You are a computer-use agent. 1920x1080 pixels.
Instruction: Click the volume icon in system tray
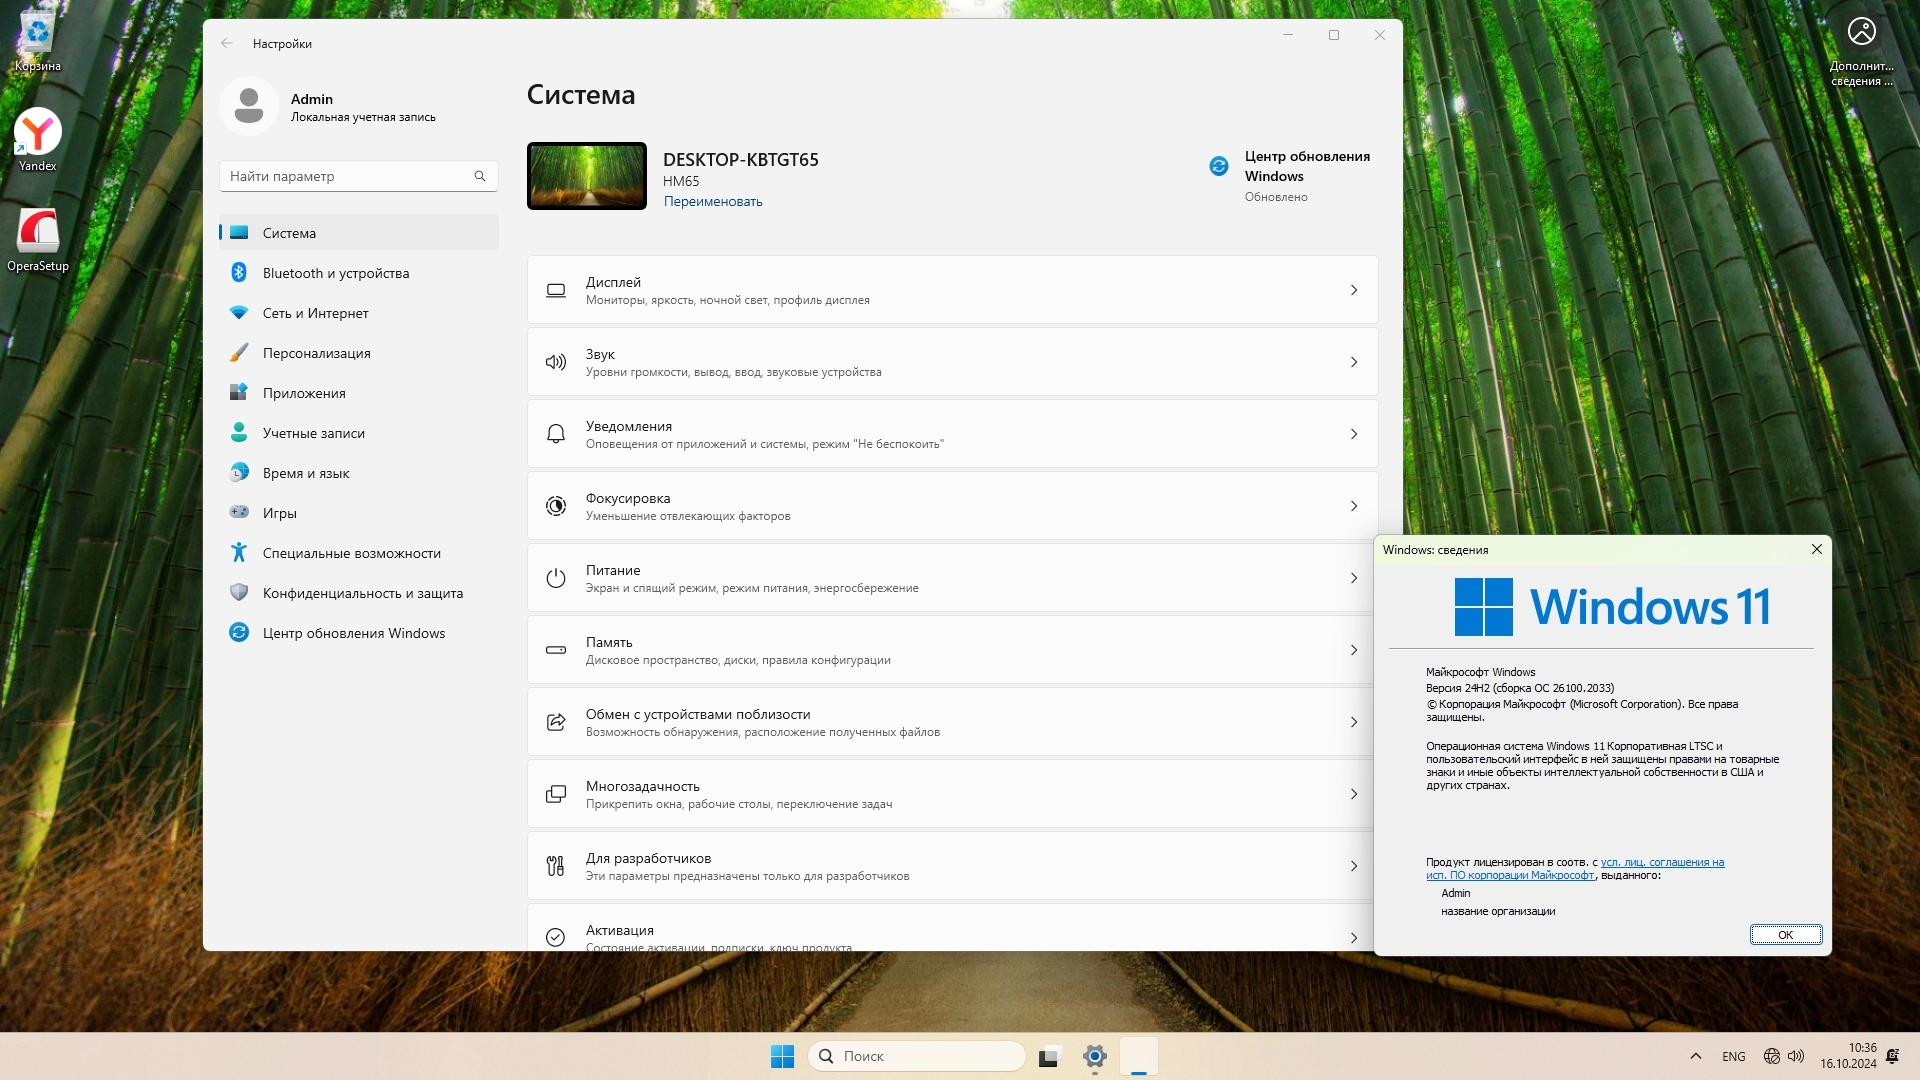(x=1796, y=1056)
